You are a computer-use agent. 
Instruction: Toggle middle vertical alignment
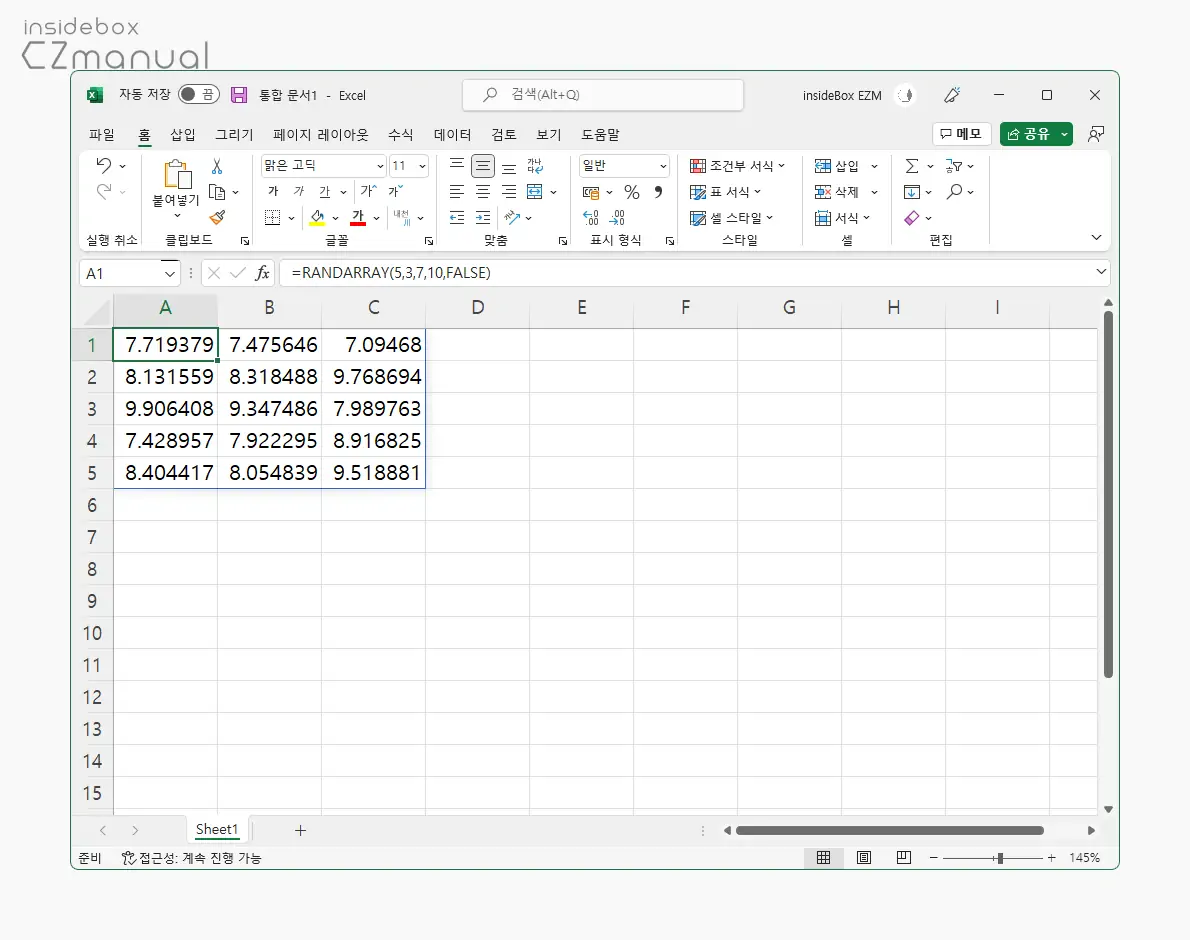483,166
